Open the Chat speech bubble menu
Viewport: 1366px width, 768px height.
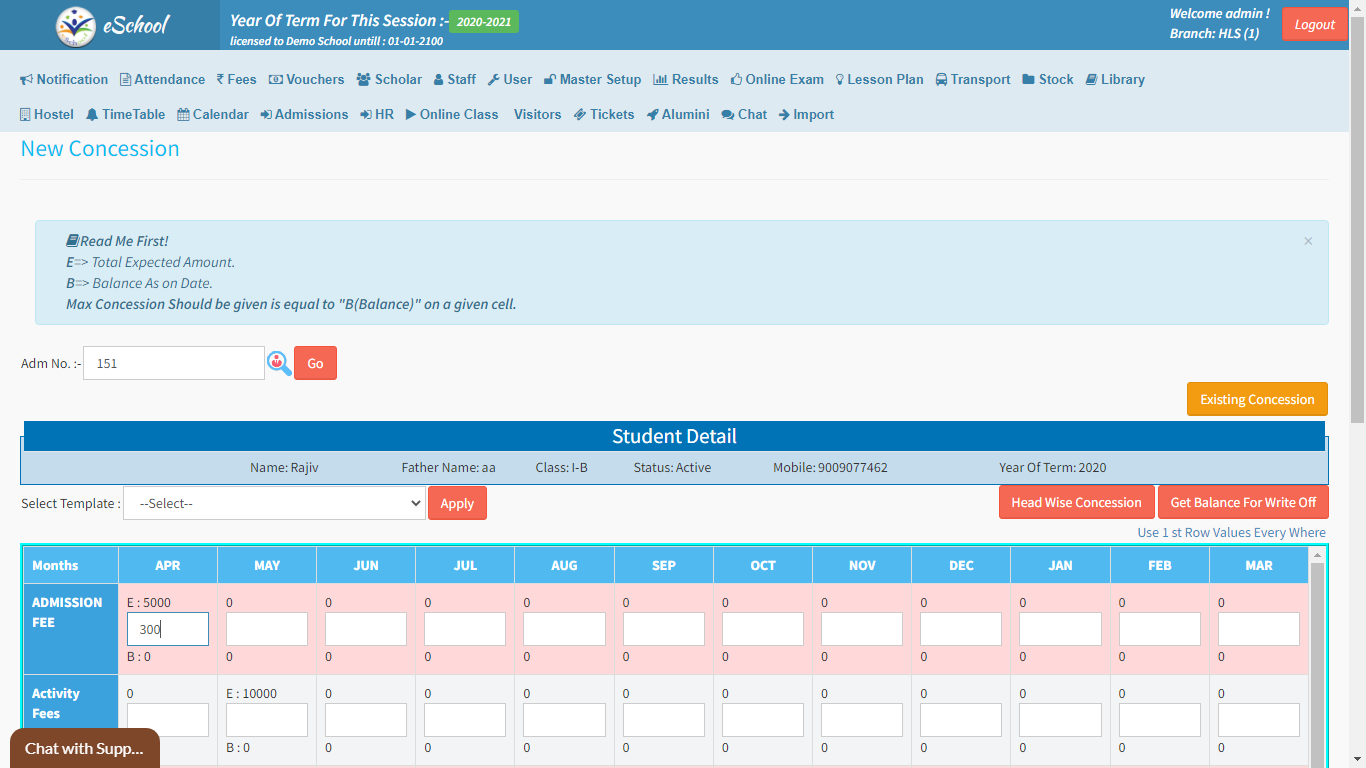(744, 115)
